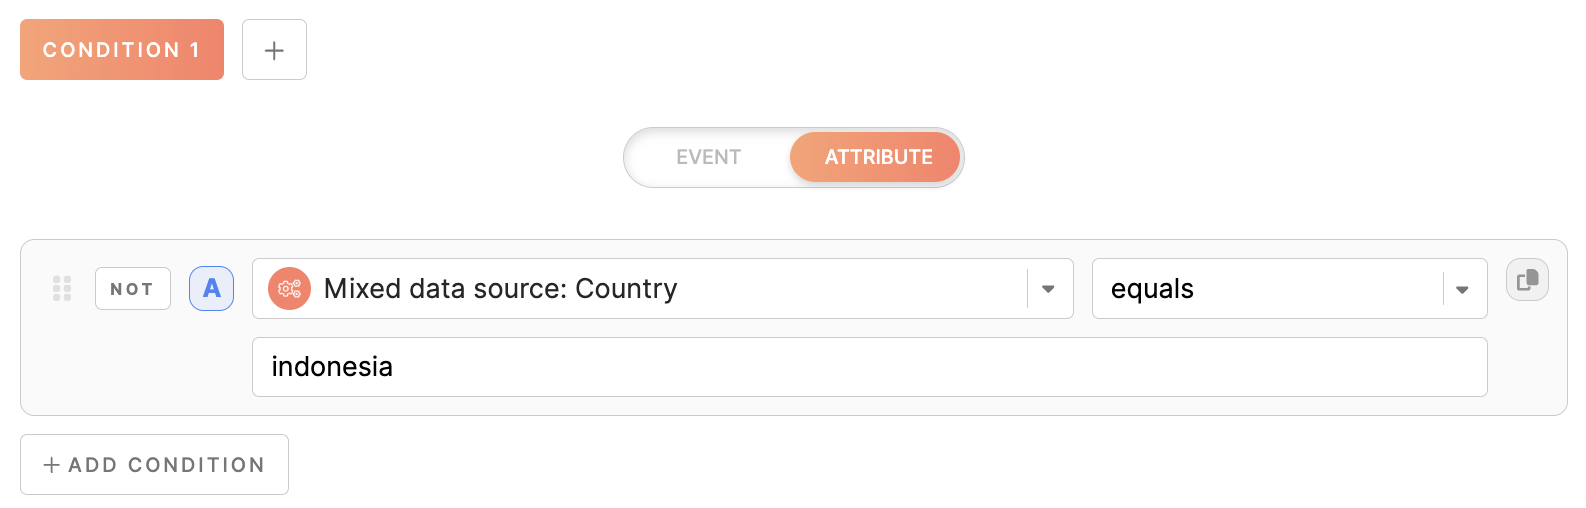Switch the toggle to Event

(x=708, y=157)
